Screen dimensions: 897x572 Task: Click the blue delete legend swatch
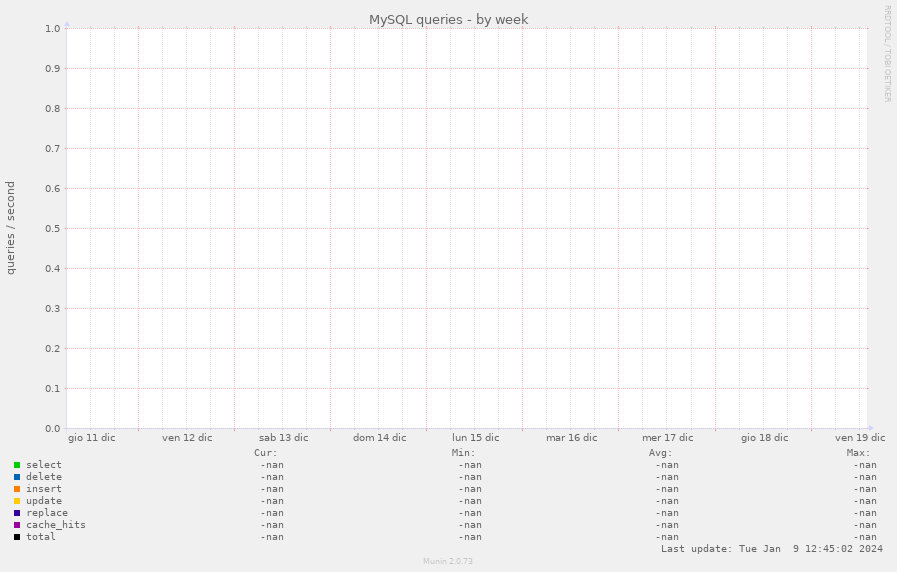coord(17,477)
